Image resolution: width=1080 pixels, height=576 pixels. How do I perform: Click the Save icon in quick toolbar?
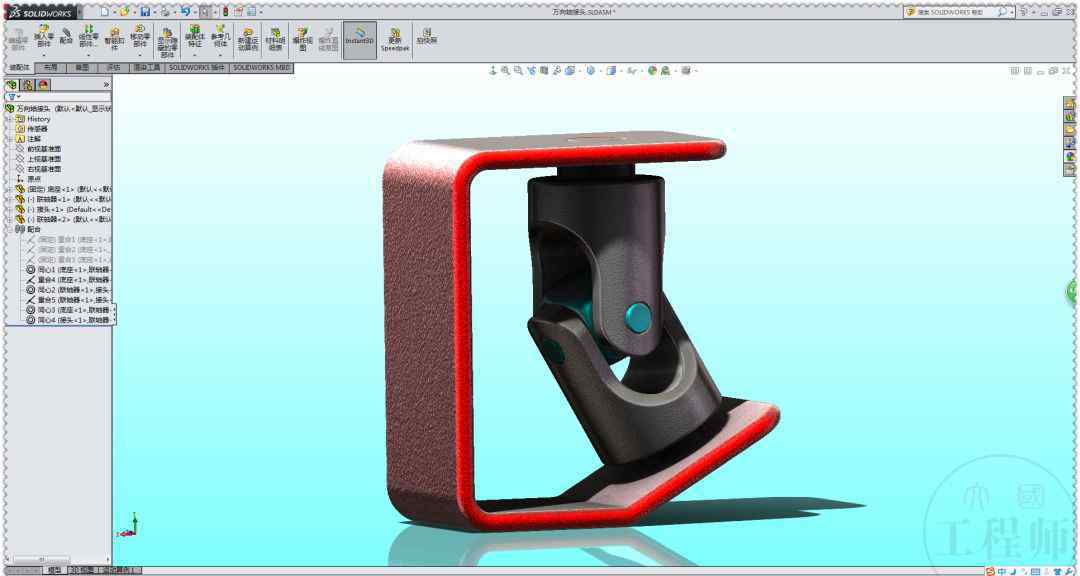click(145, 12)
